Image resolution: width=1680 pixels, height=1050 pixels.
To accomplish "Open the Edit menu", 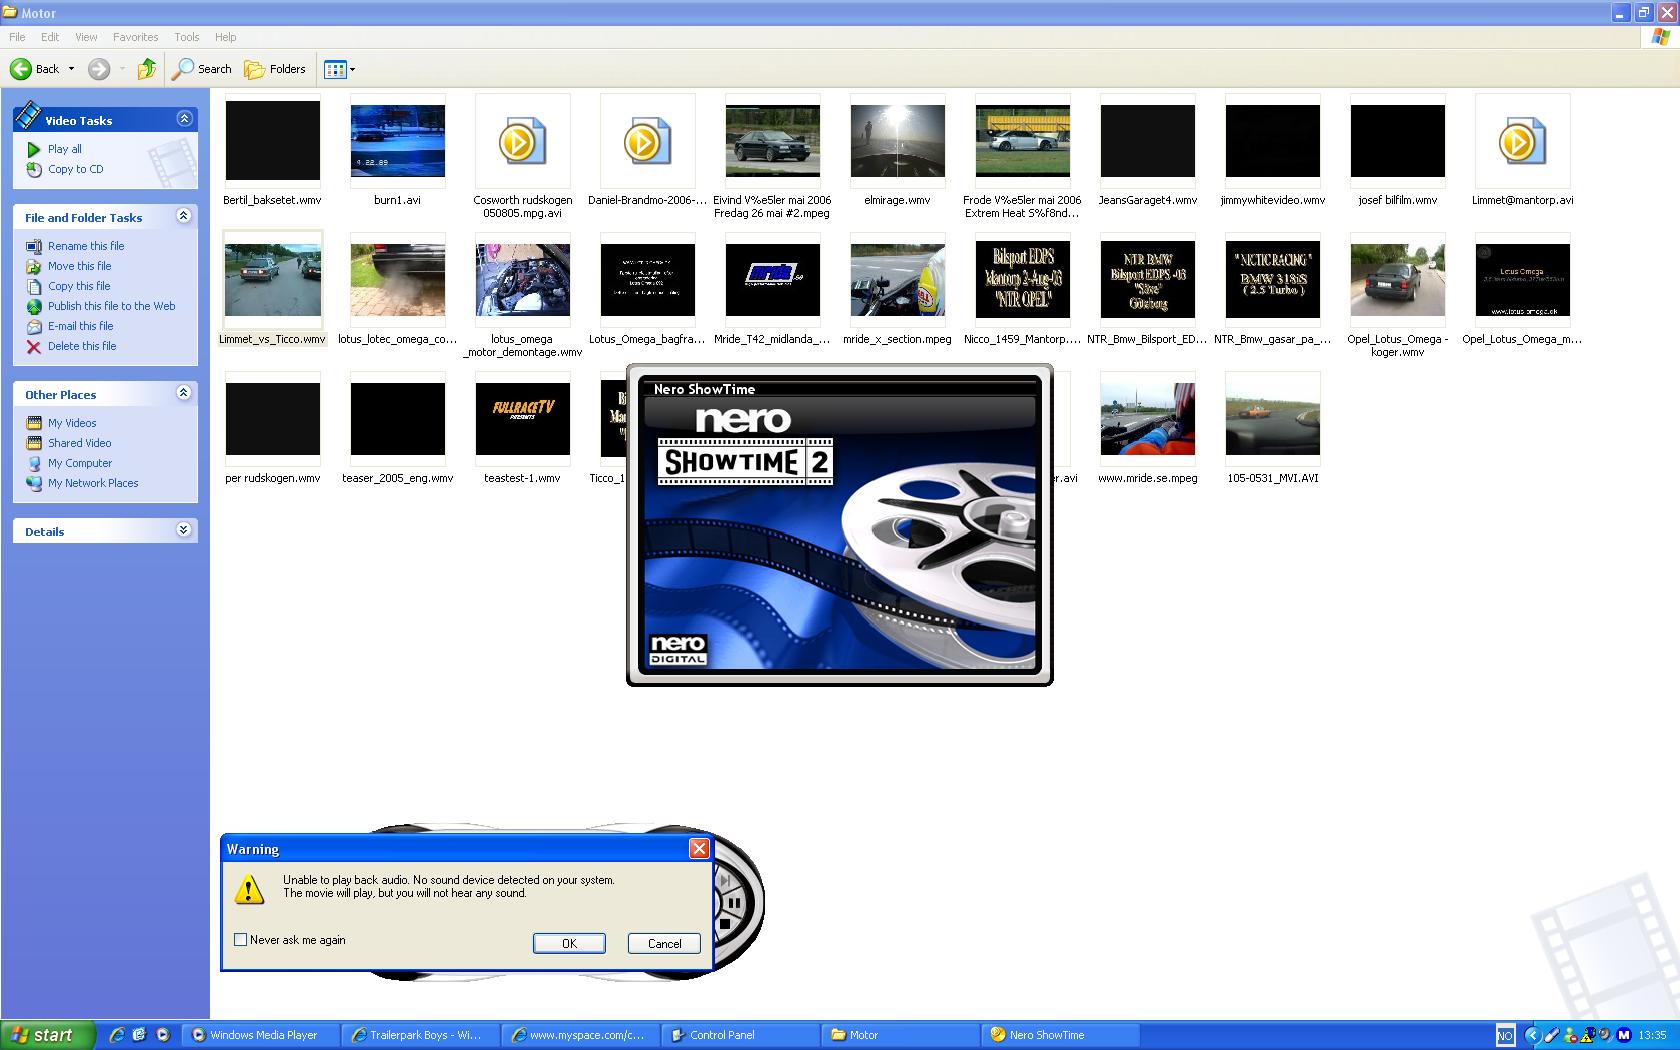I will [x=50, y=37].
